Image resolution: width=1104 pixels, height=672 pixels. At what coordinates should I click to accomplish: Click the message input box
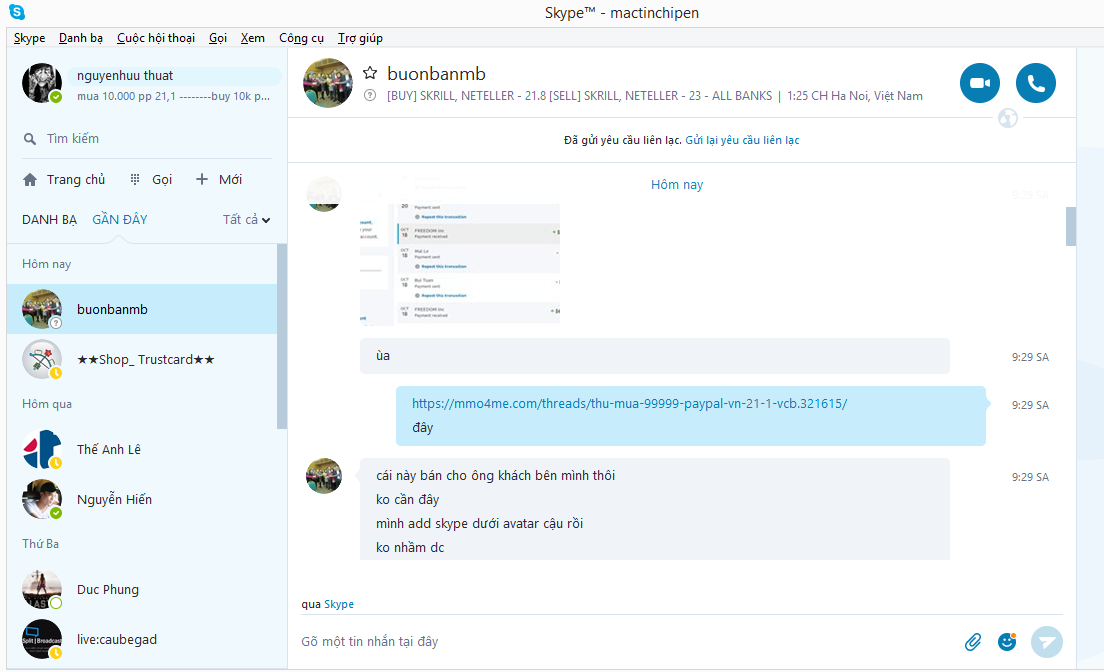pyautogui.click(x=627, y=642)
